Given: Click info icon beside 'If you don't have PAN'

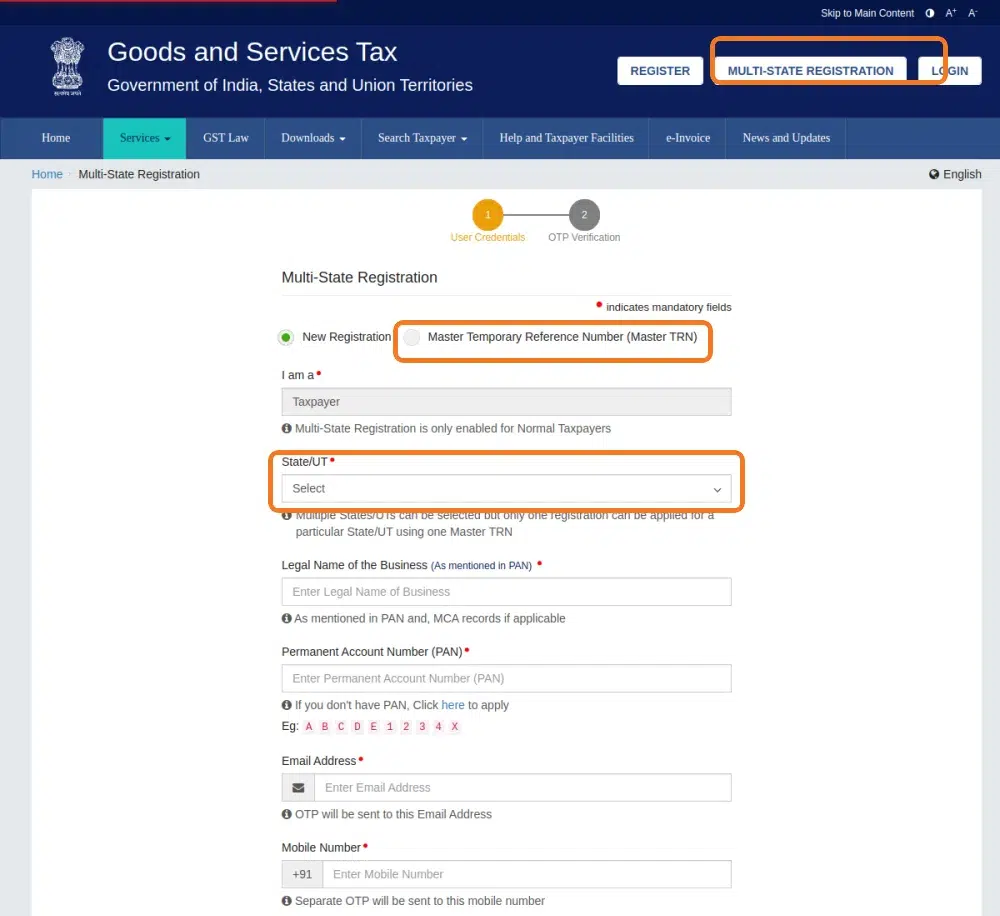Looking at the screenshot, I should (x=287, y=705).
